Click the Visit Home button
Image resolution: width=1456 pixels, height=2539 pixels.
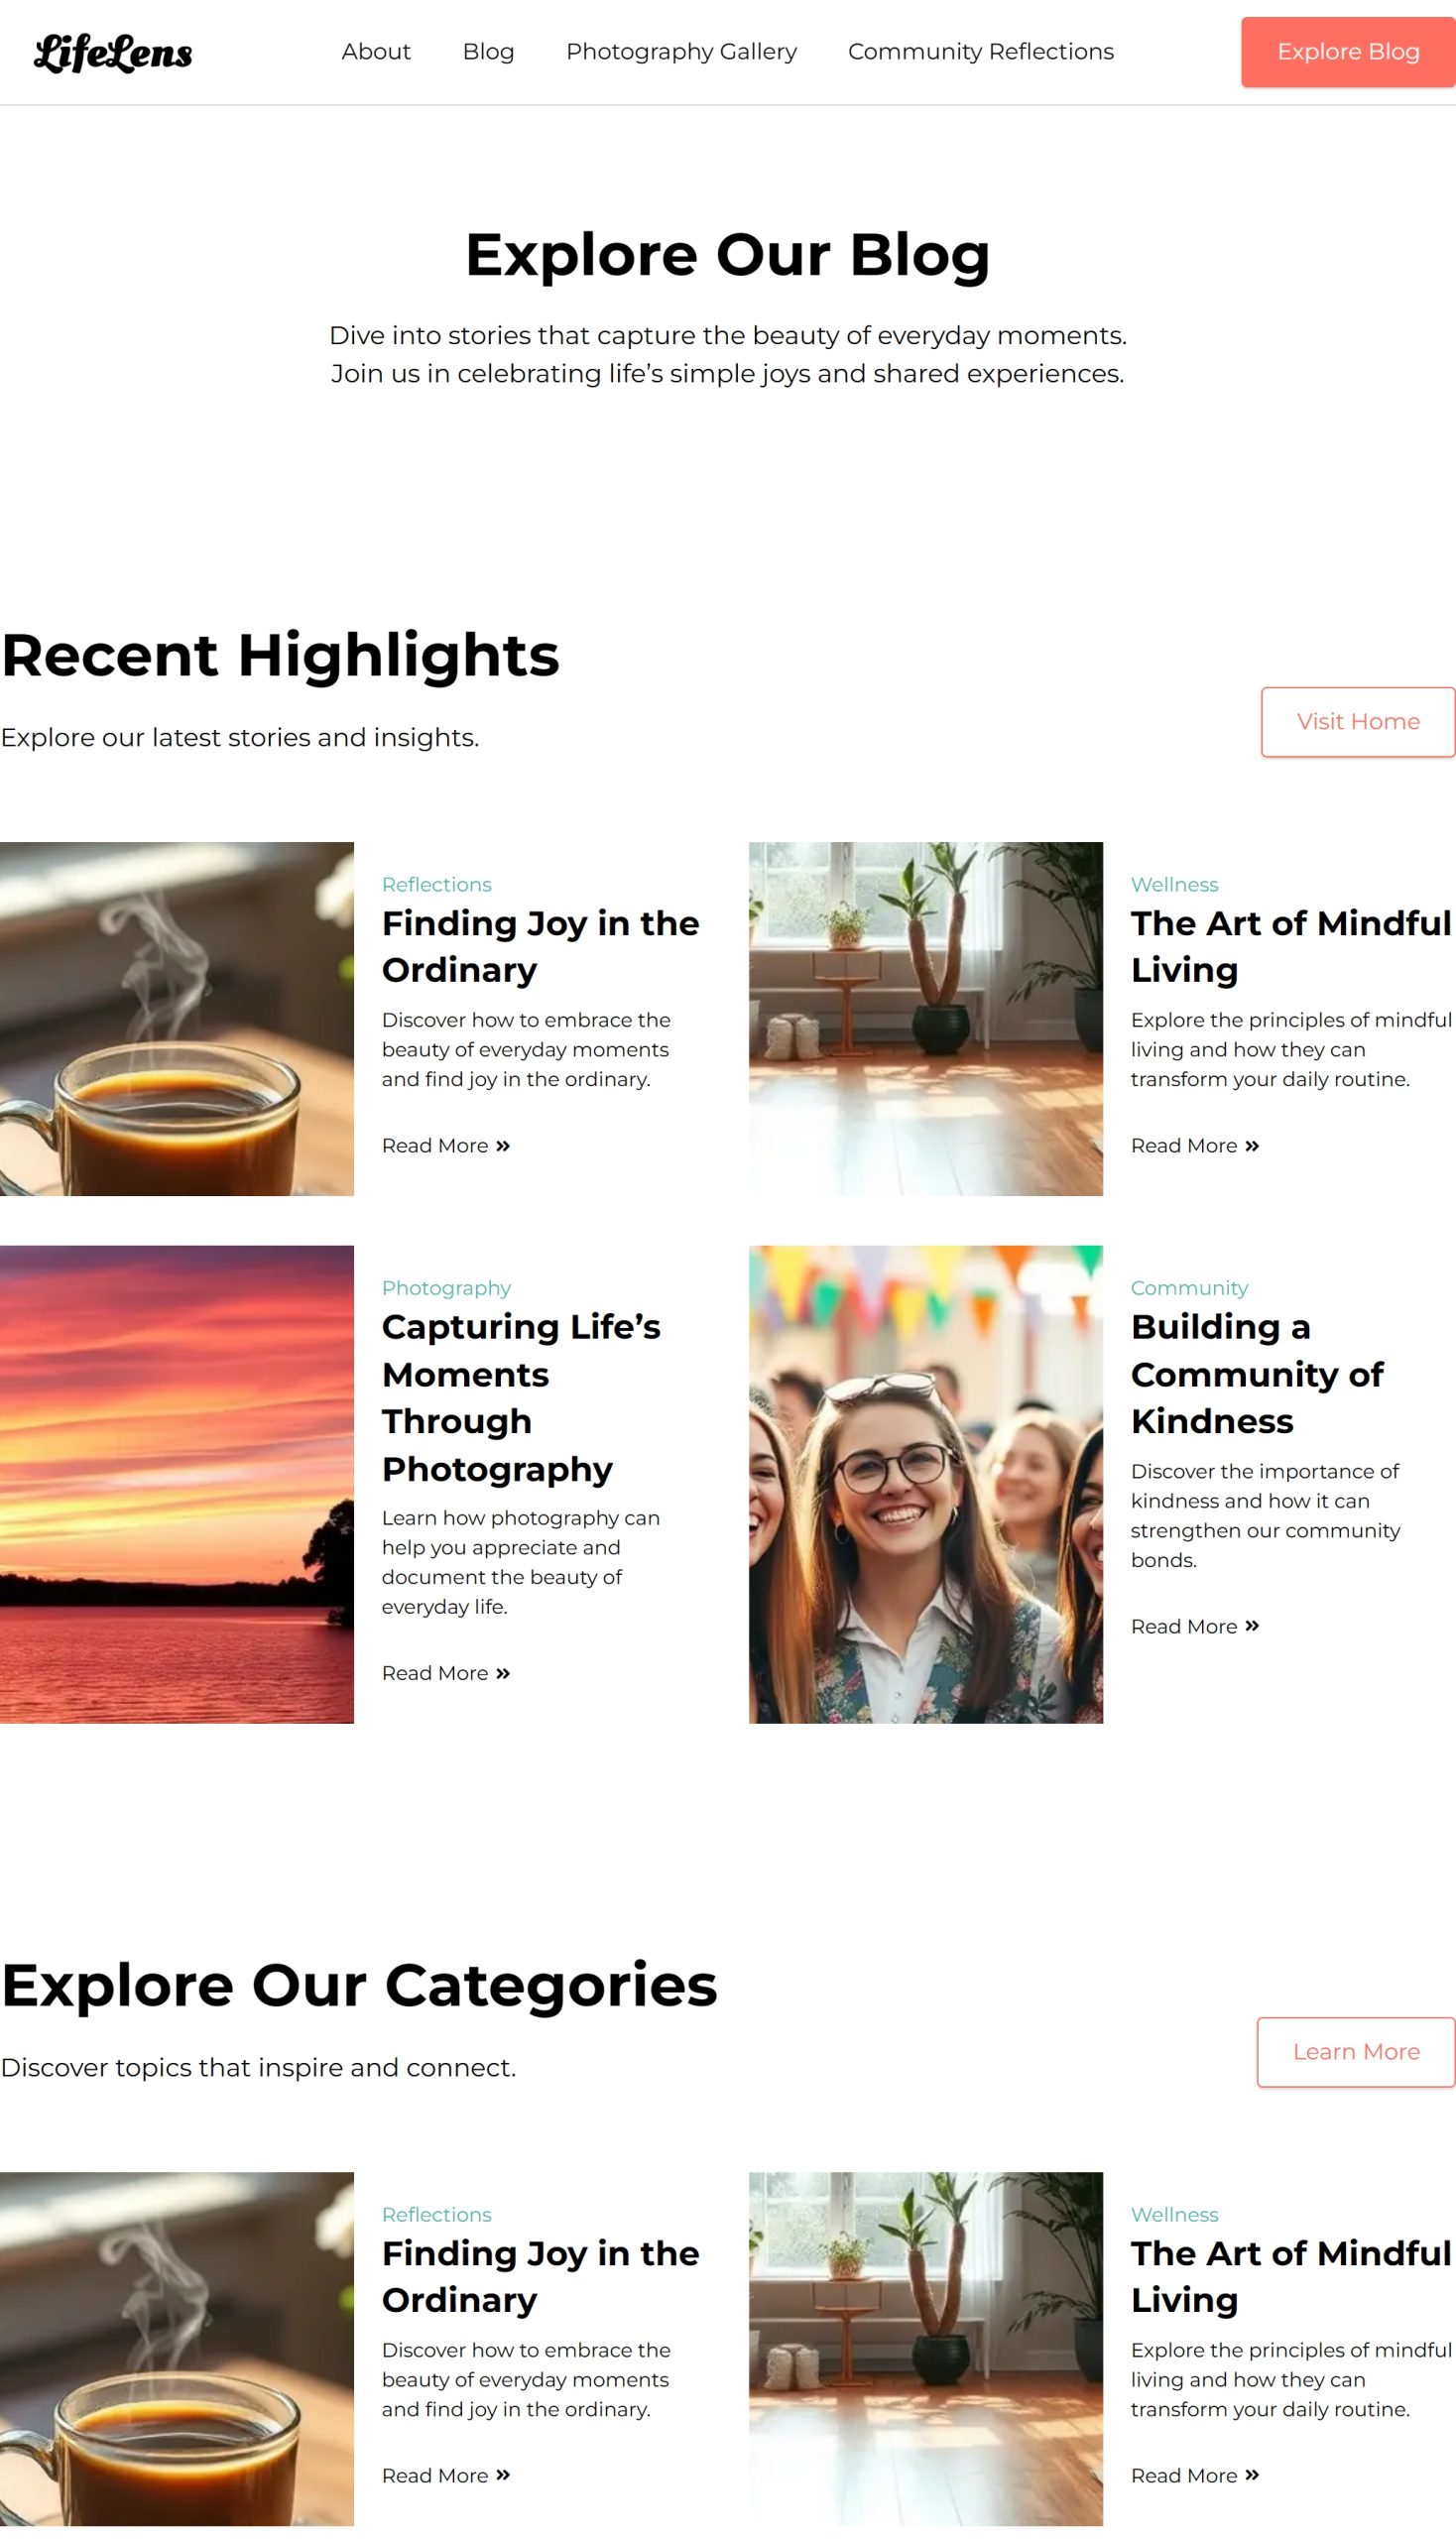[1357, 722]
